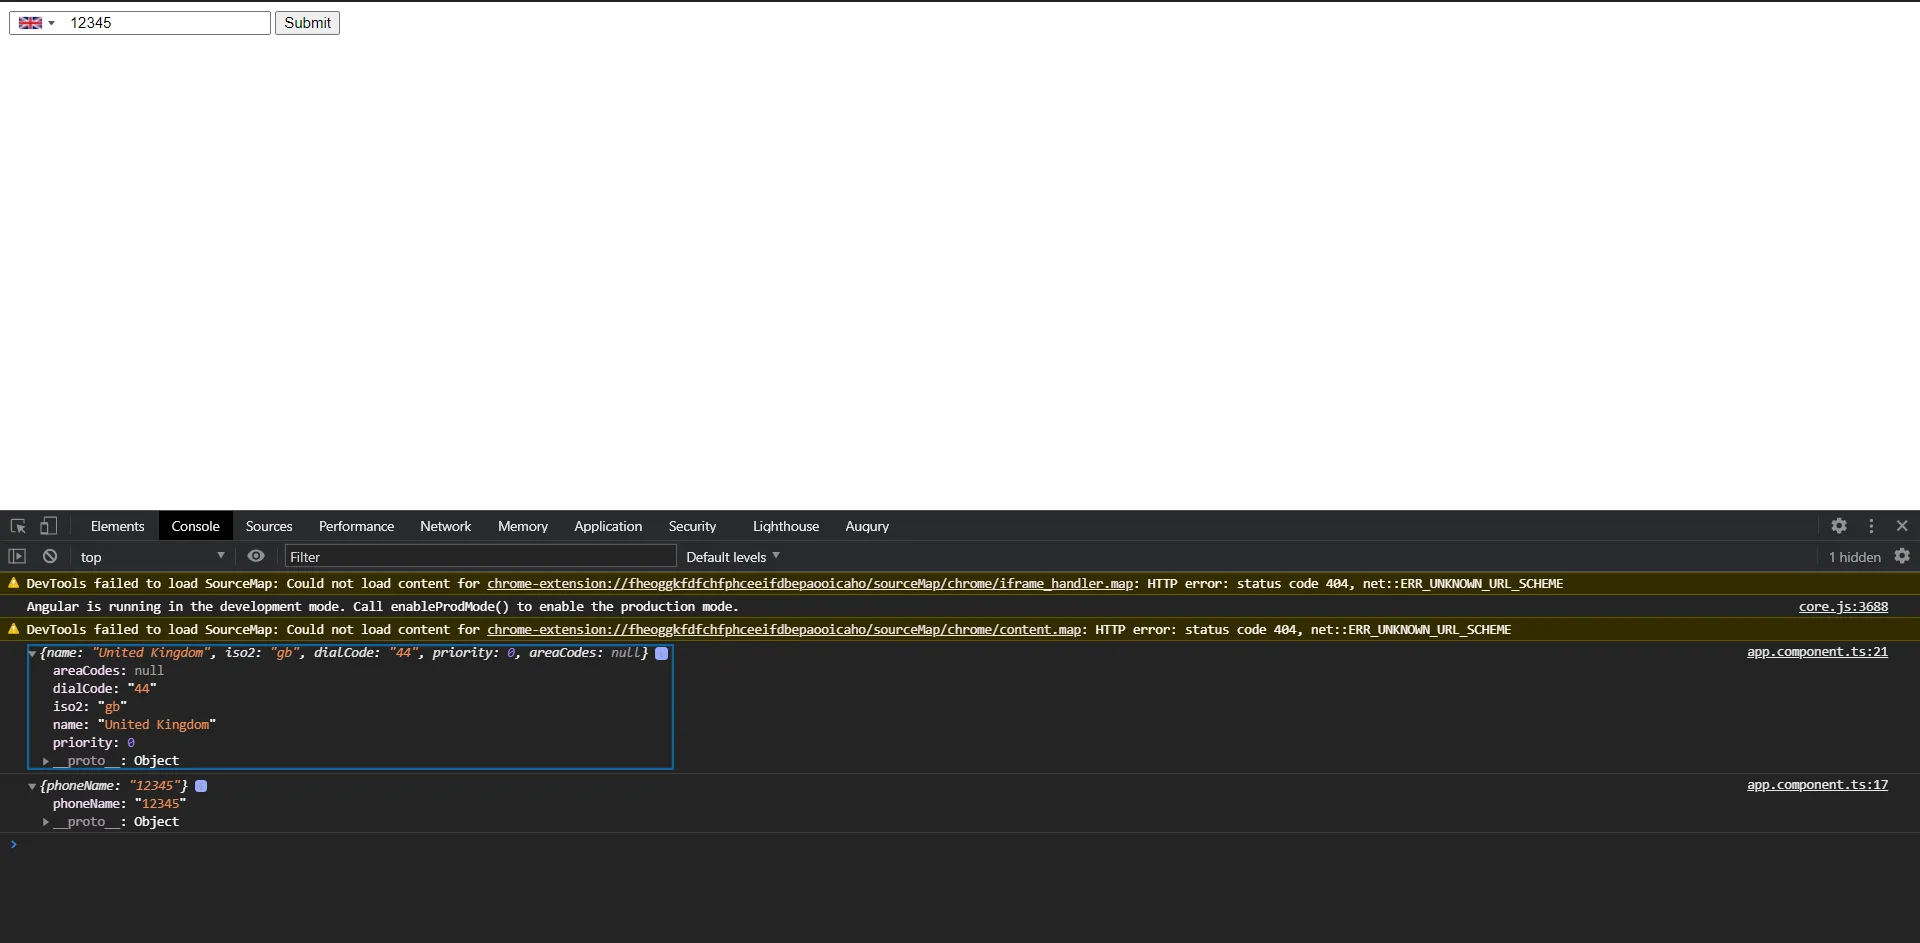
Task: Switch to the Console tab
Action: 195,526
